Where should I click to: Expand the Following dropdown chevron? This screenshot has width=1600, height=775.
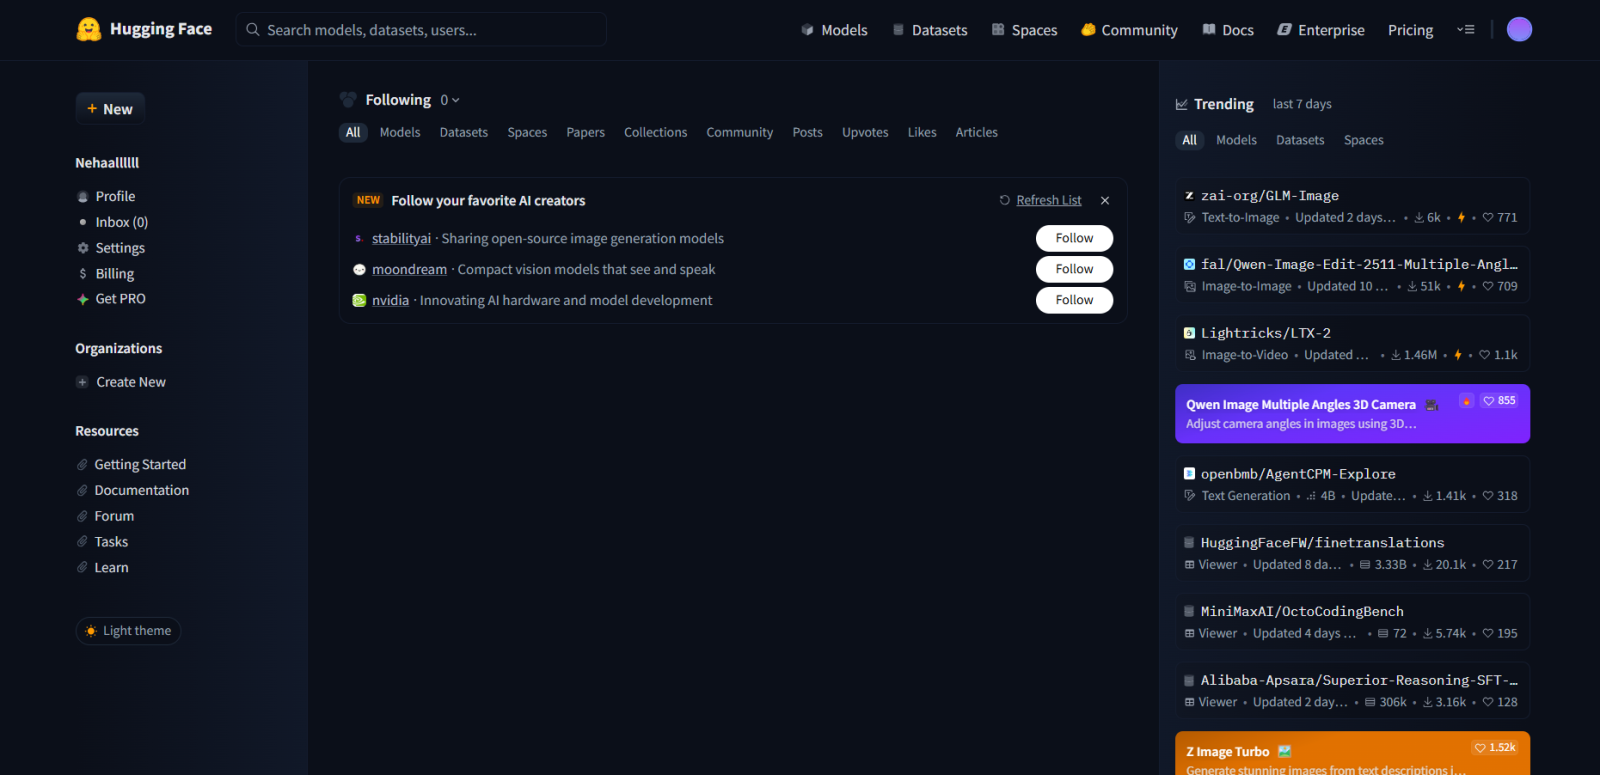[456, 100]
